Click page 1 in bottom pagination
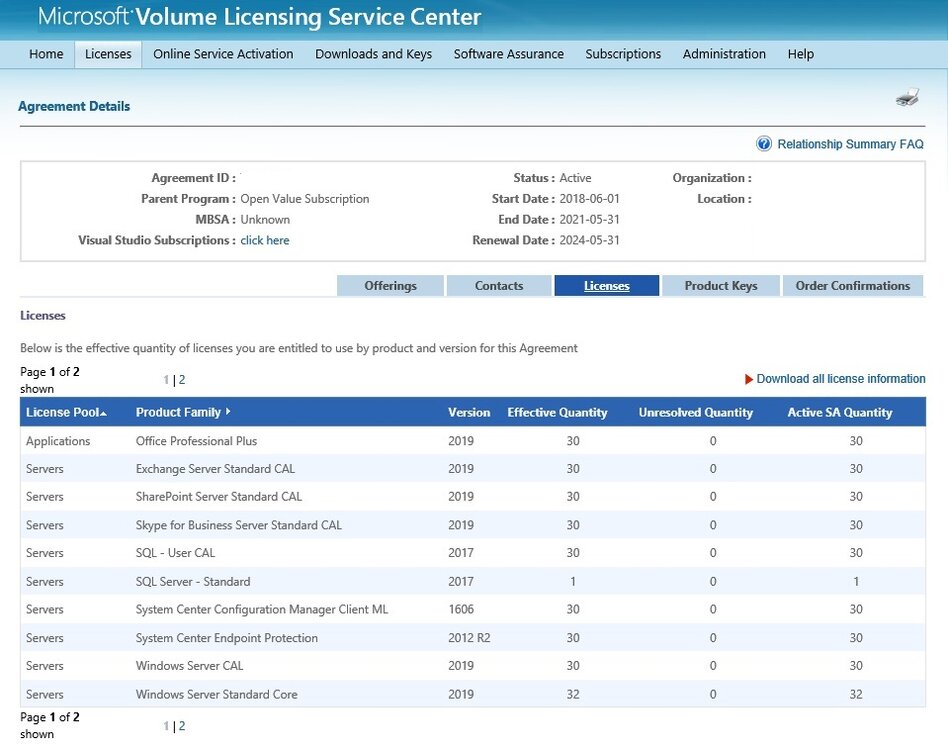Screen dimensions: 948x750 (166, 726)
